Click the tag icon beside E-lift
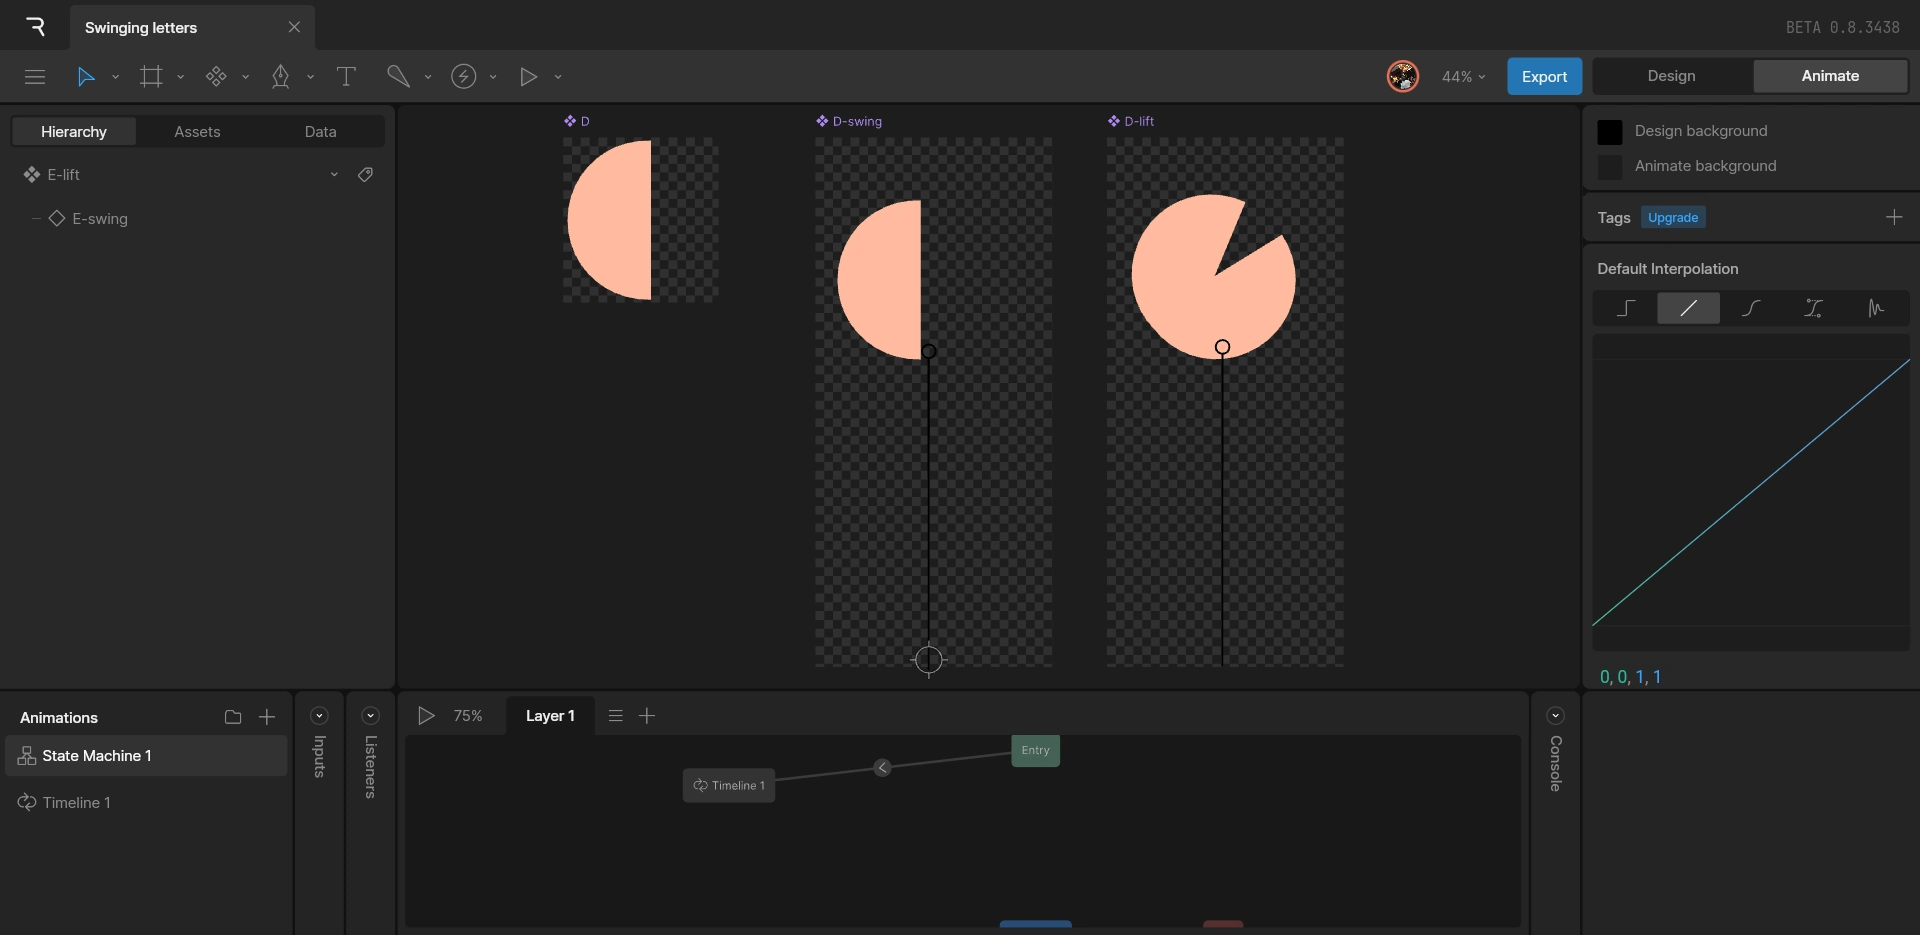The height and width of the screenshot is (935, 1920). click(x=366, y=175)
